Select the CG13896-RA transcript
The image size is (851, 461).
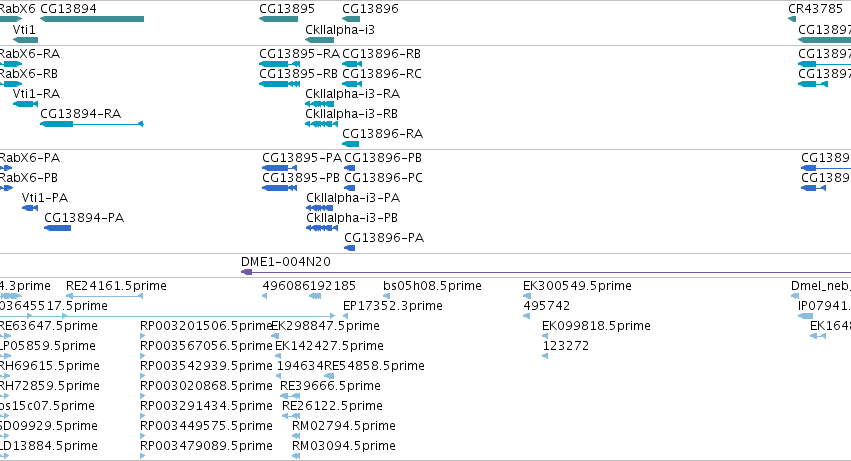[x=351, y=144]
